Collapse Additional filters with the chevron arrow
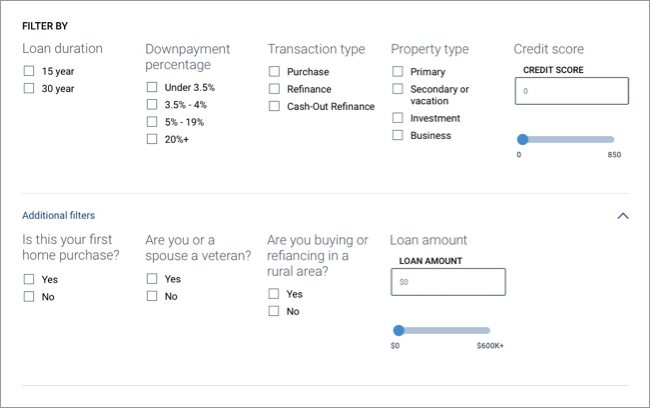 623,215
